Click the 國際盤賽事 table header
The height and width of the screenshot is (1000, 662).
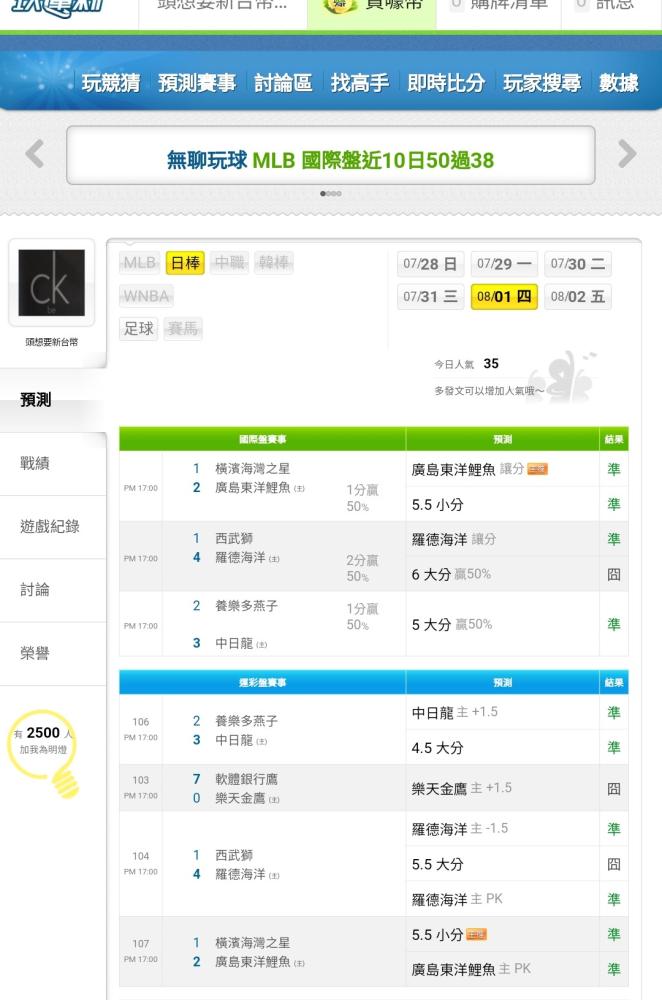coord(262,439)
